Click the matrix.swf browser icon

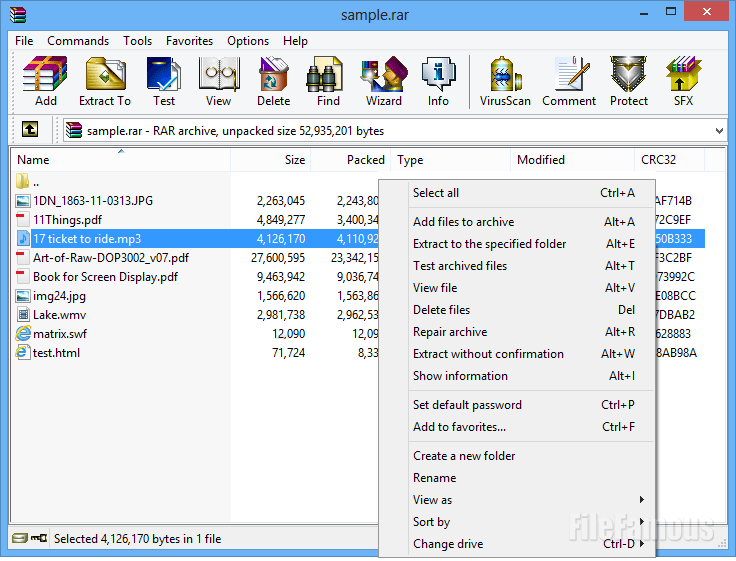pos(23,333)
